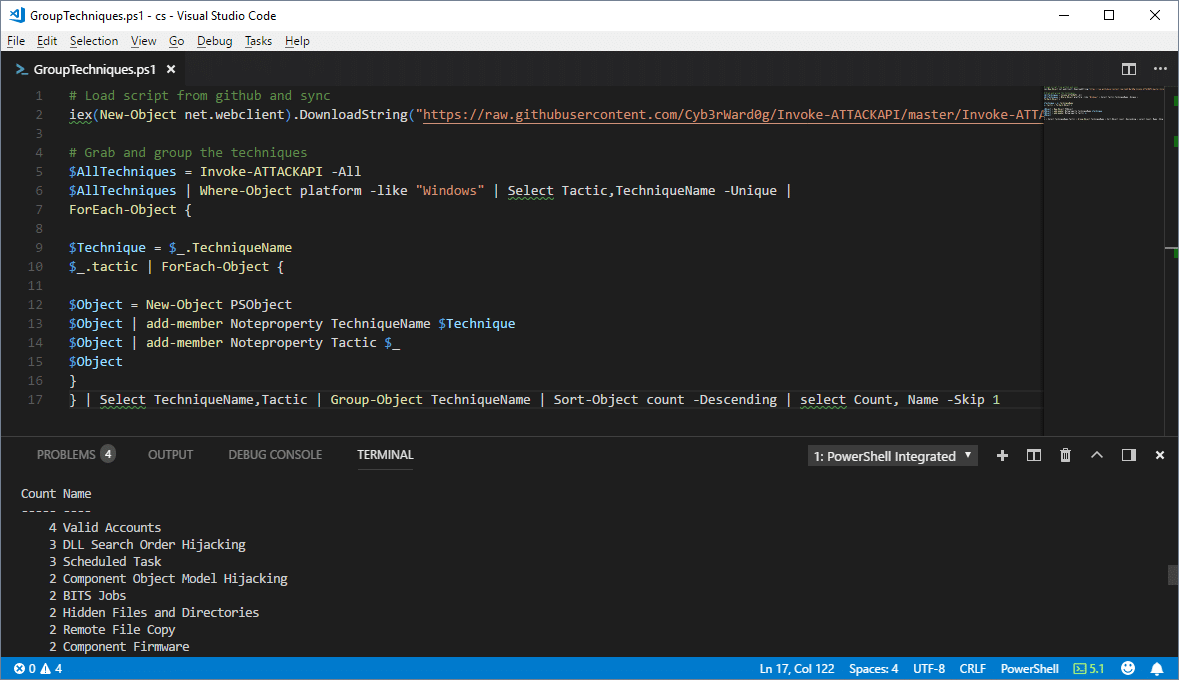The image size is (1179, 680).
Task: Open the File menu
Action: click(x=16, y=41)
